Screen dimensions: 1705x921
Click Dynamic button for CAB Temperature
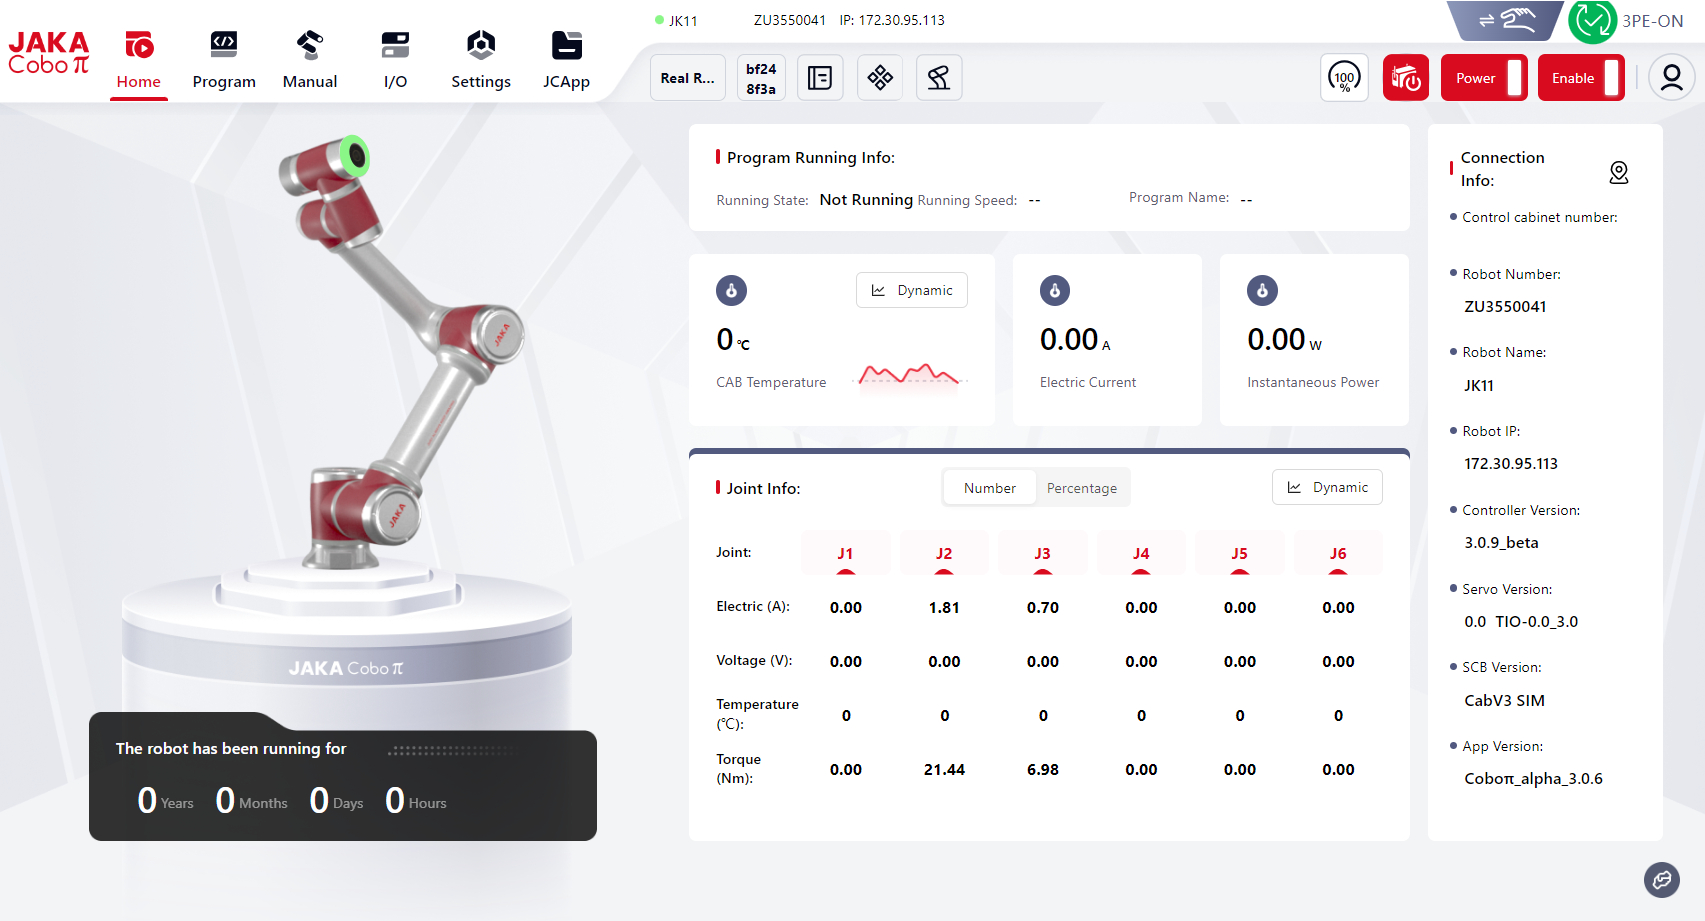(911, 290)
